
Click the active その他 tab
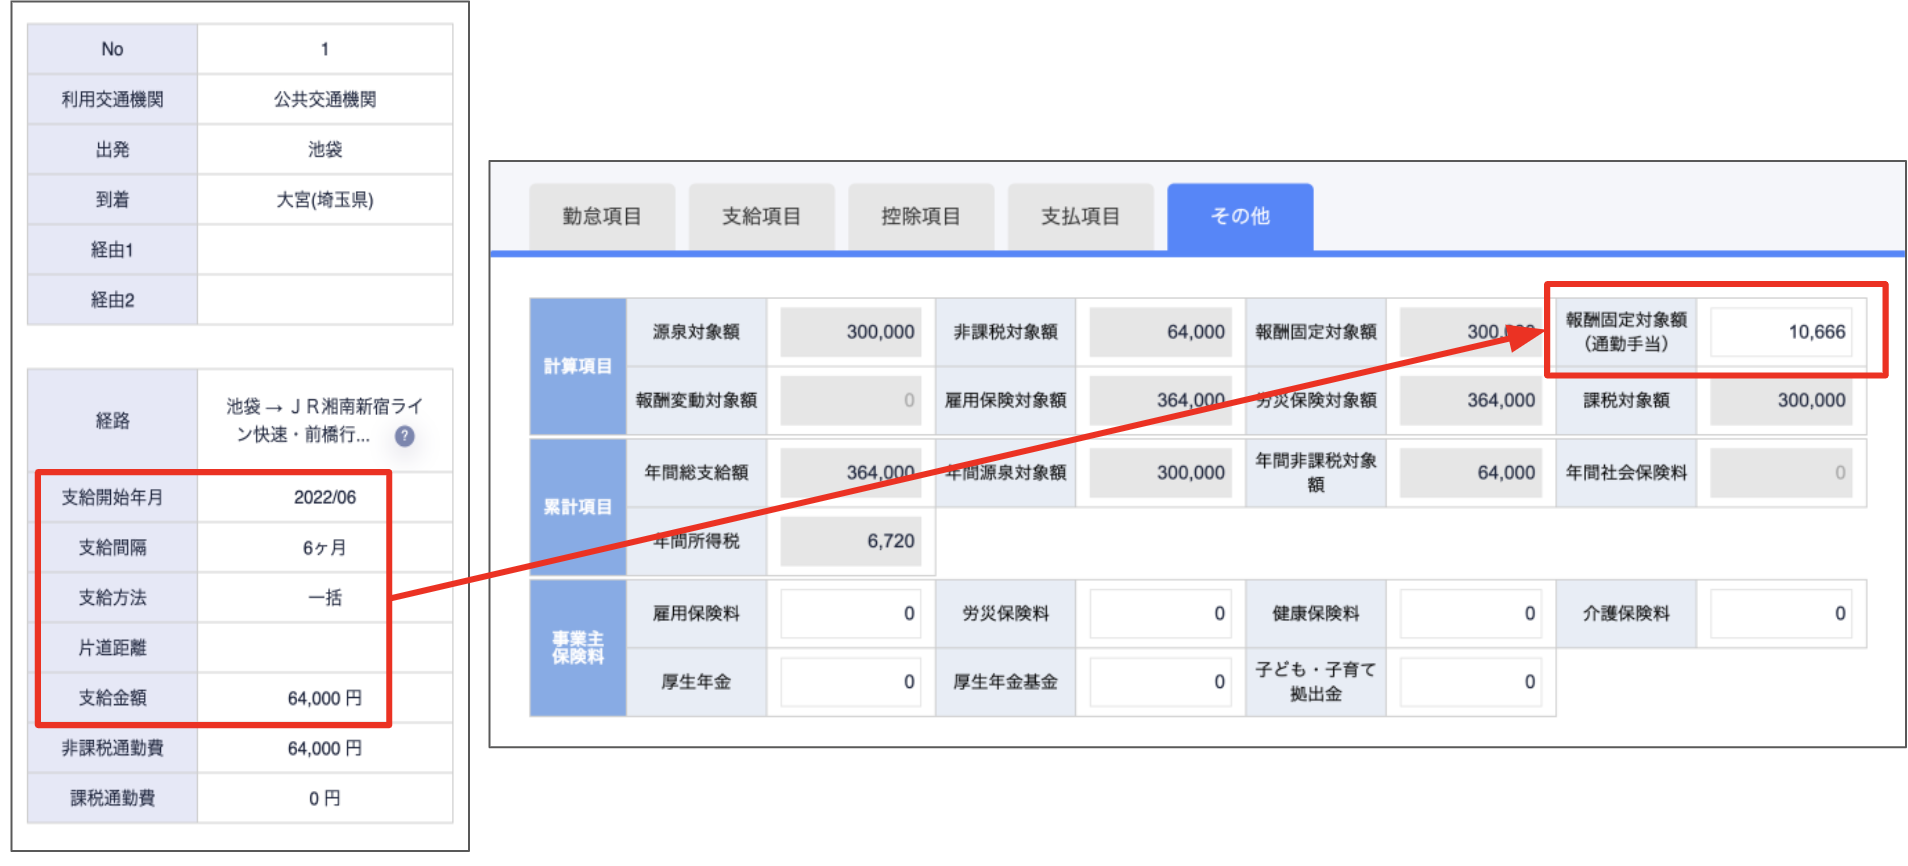1240,217
